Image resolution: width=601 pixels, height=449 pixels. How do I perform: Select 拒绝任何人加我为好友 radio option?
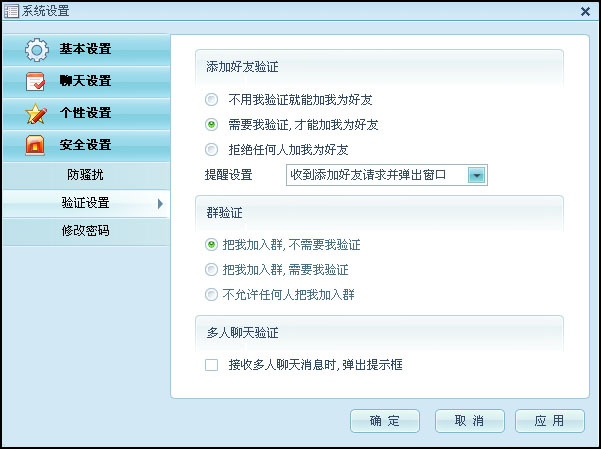click(x=211, y=150)
